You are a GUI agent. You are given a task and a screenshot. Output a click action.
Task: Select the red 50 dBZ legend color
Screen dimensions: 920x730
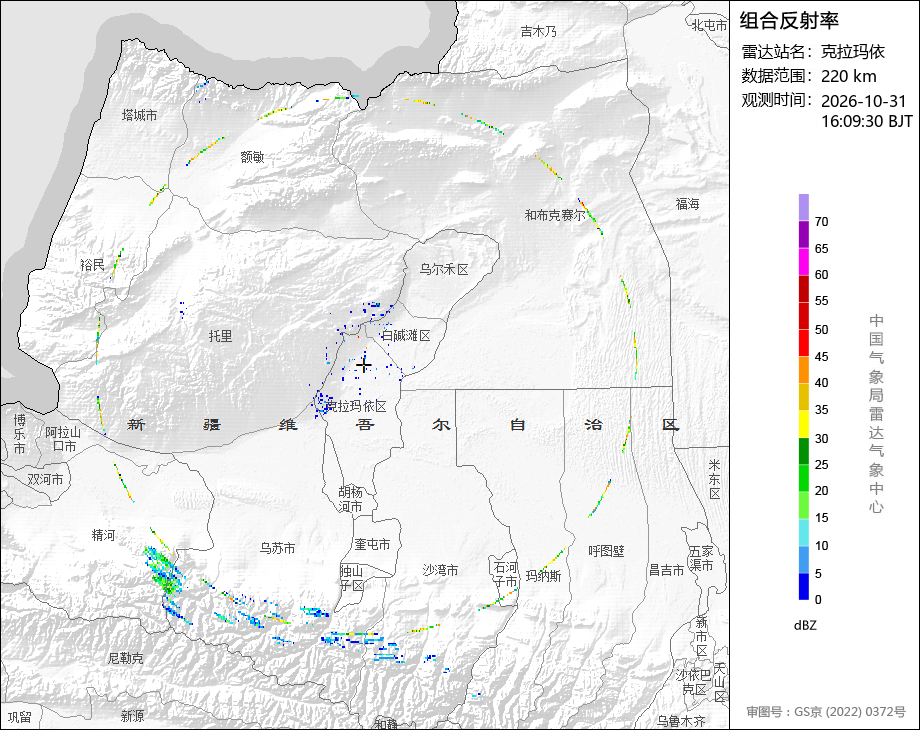(x=803, y=316)
